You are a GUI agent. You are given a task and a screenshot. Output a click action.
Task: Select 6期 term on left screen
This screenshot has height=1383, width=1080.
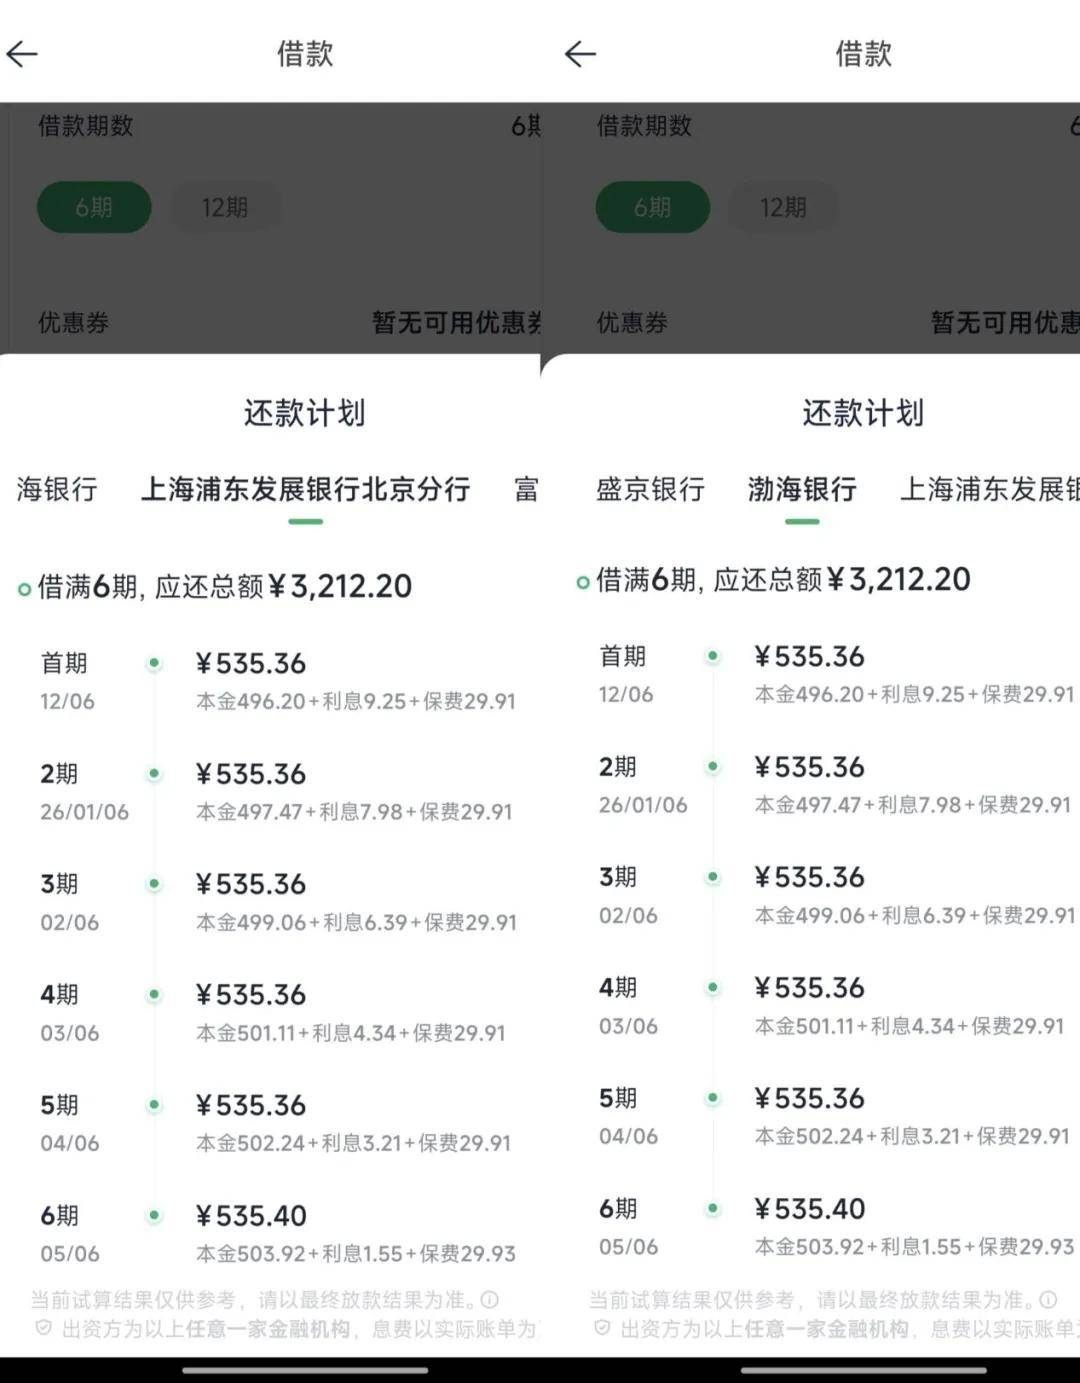[x=94, y=207]
